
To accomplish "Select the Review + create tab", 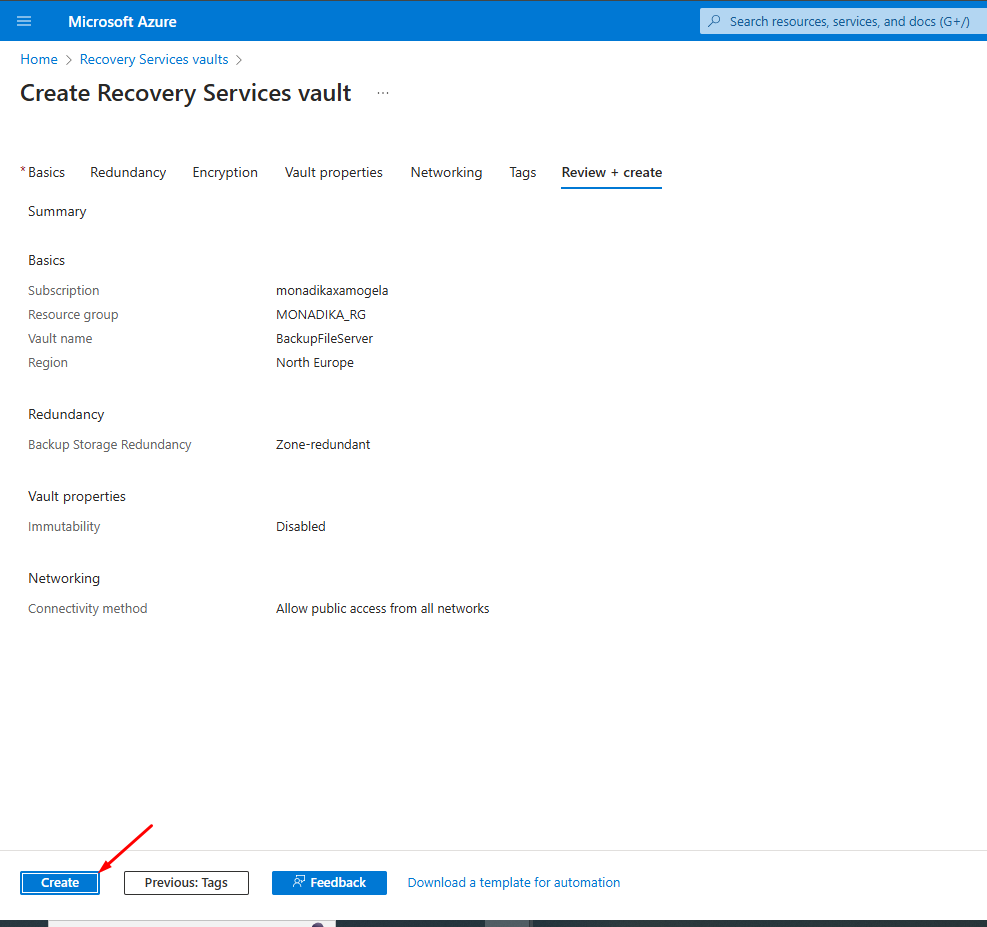I will (612, 172).
